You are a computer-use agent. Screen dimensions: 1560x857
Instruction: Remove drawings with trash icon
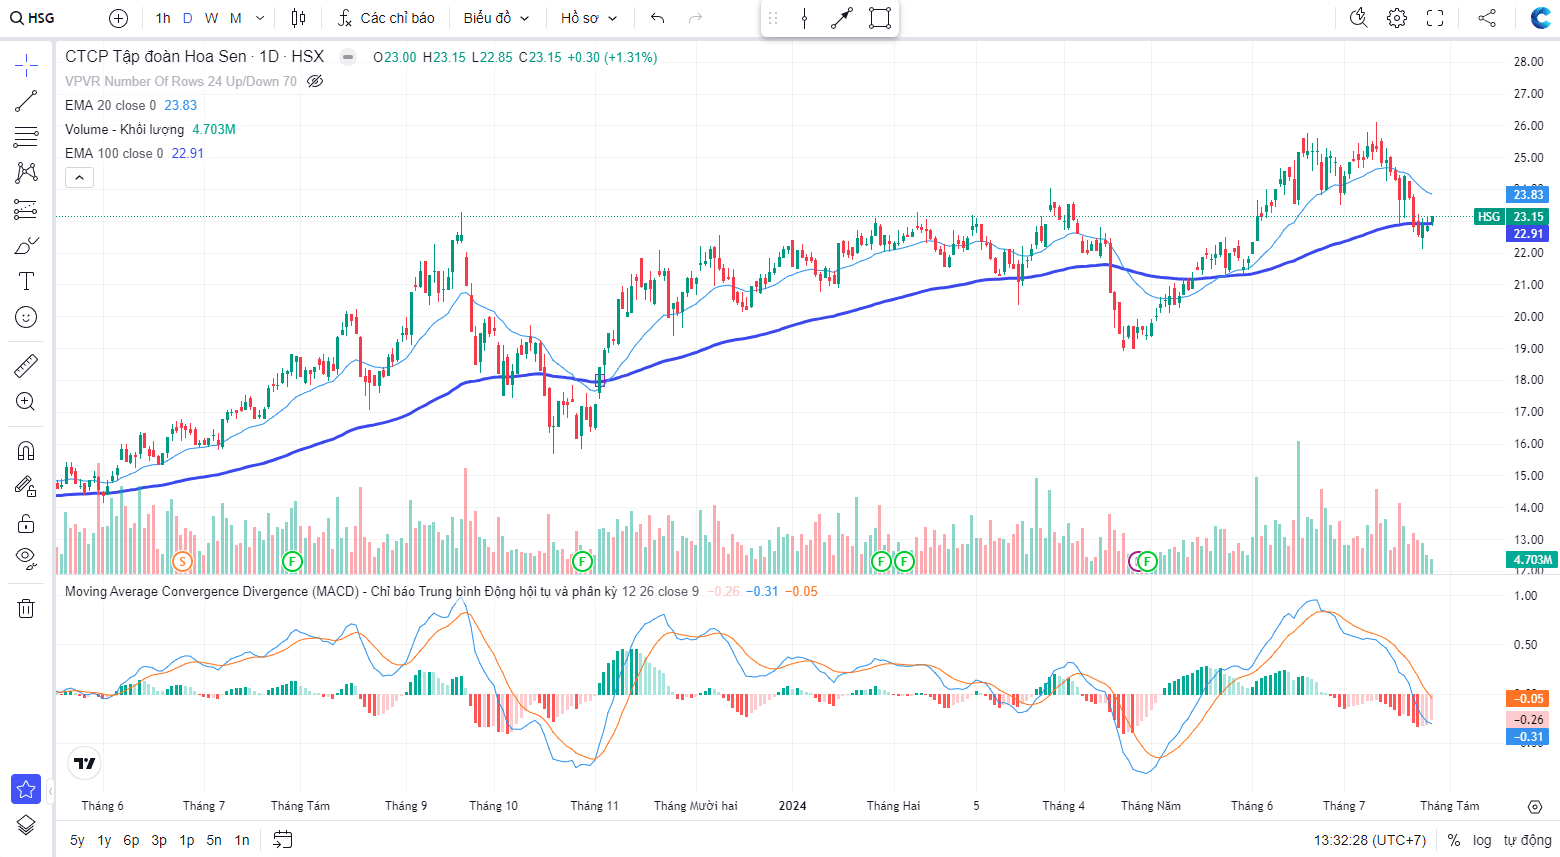(26, 608)
